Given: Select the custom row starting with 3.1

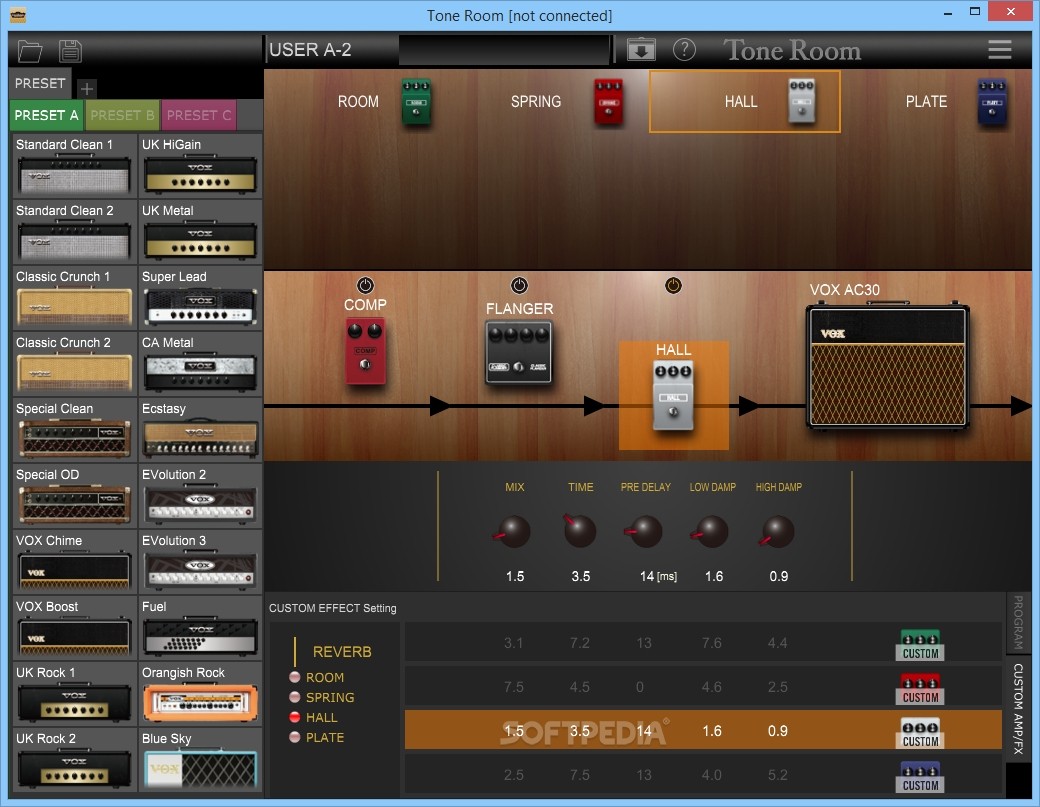Looking at the screenshot, I should coord(703,642).
